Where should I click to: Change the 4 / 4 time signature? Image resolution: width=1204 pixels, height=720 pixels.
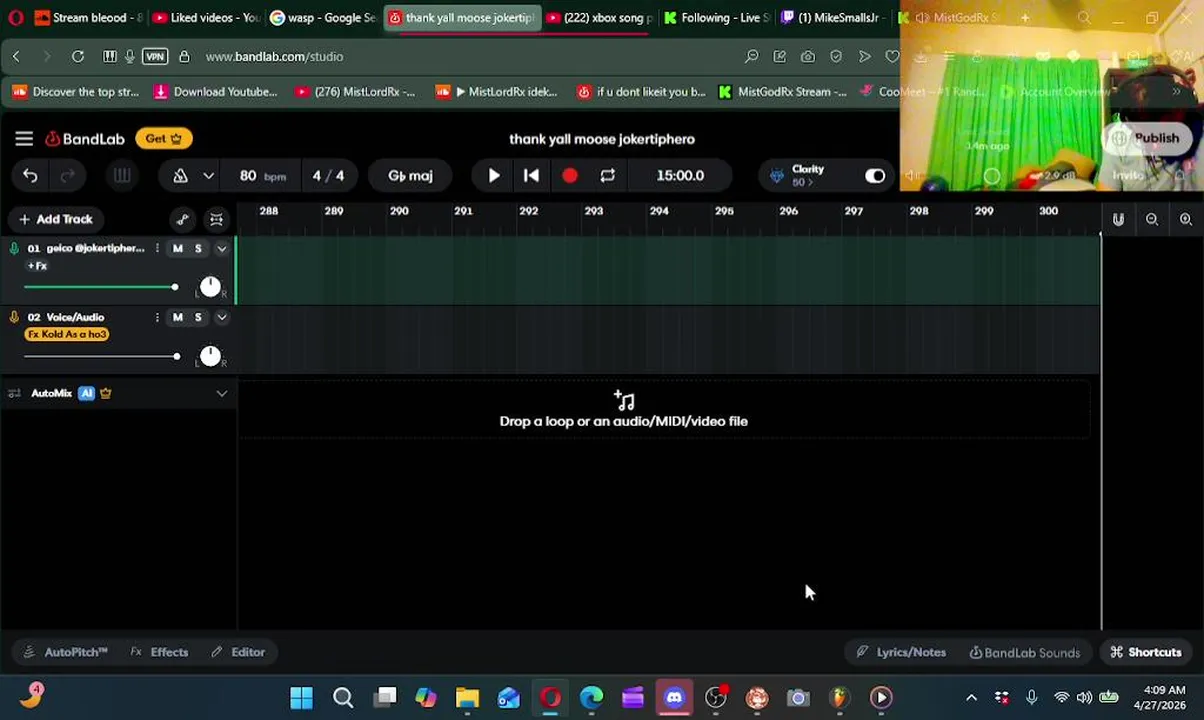click(328, 176)
